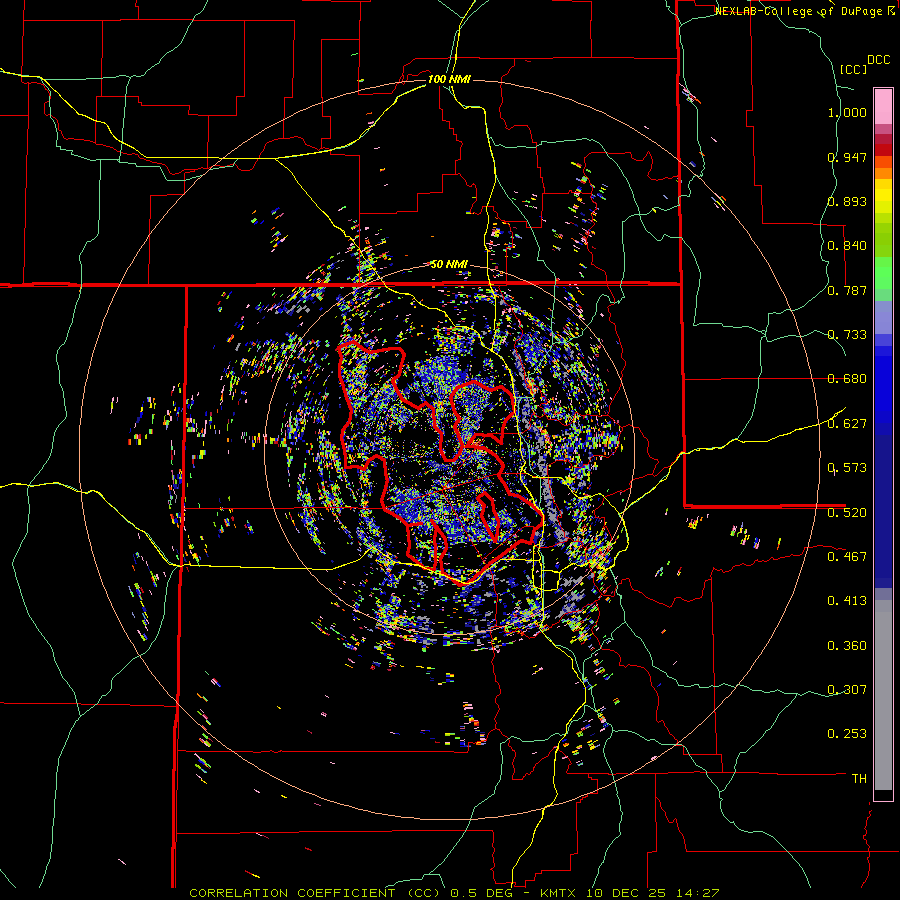Click the 0.680 scale value

pyautogui.click(x=847, y=379)
